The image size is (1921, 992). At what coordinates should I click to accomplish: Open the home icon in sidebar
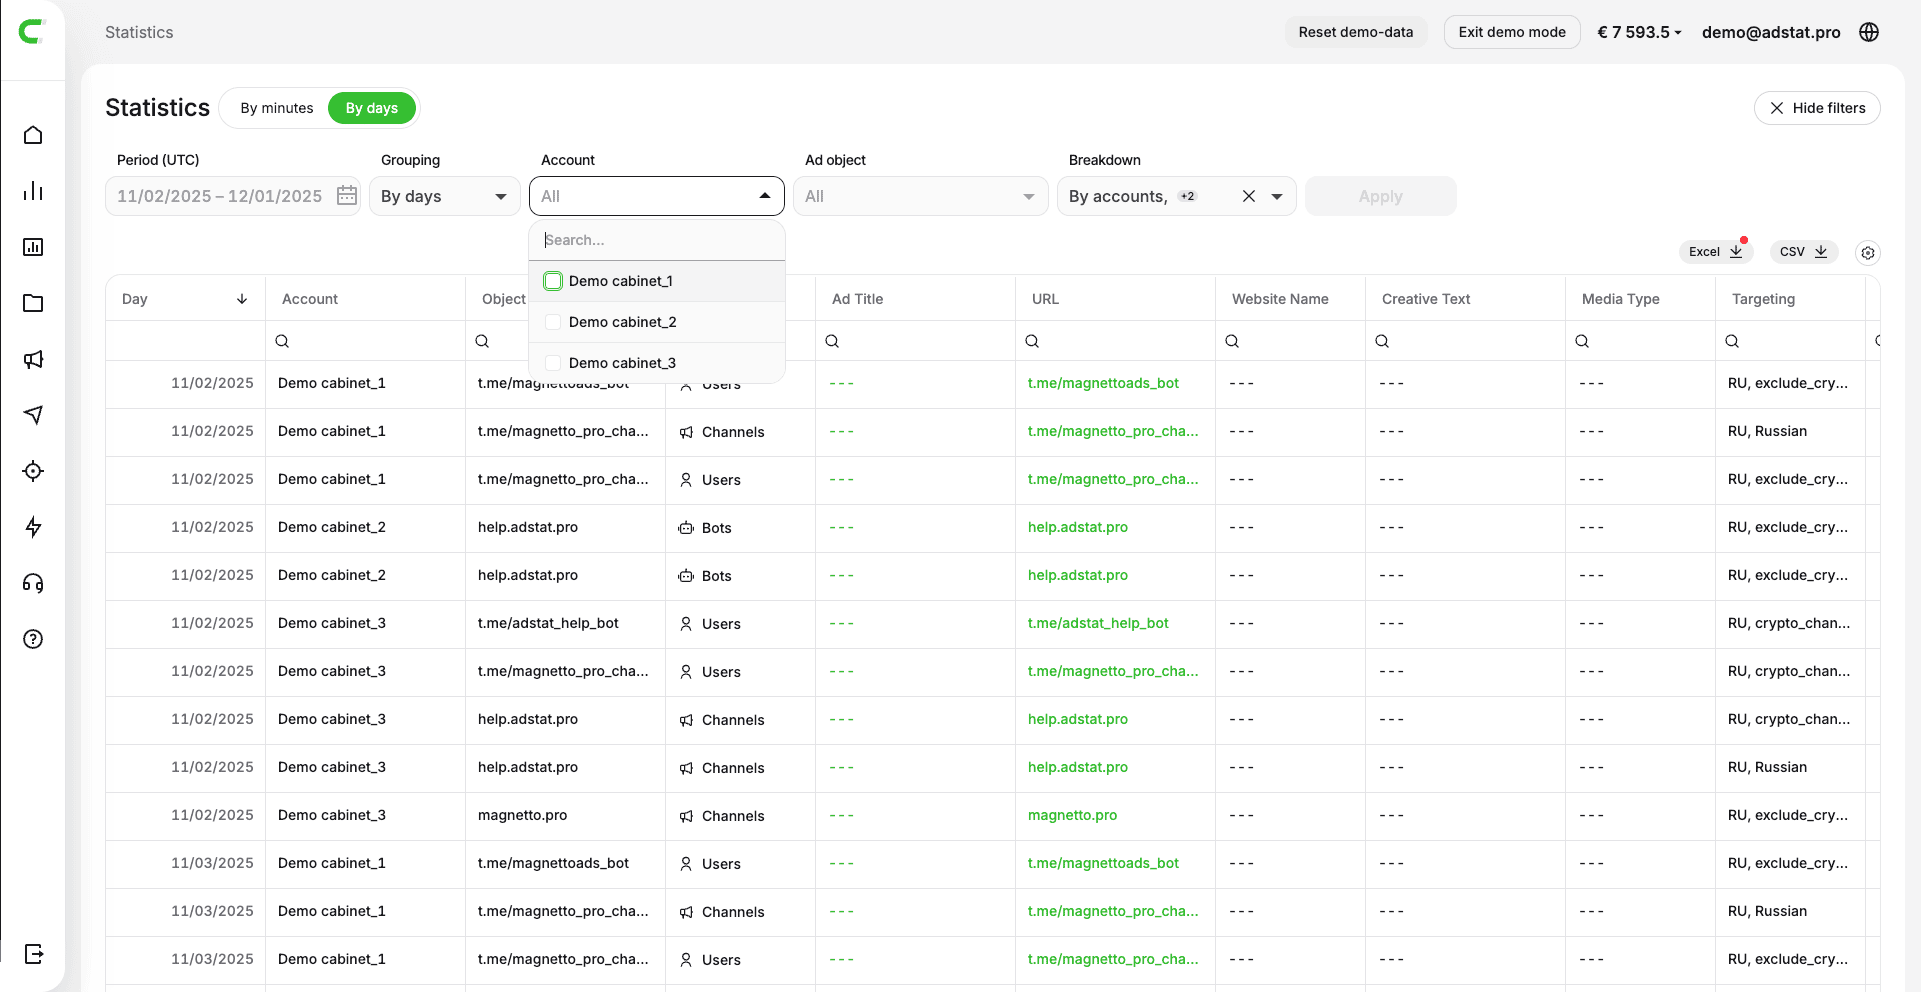33,135
